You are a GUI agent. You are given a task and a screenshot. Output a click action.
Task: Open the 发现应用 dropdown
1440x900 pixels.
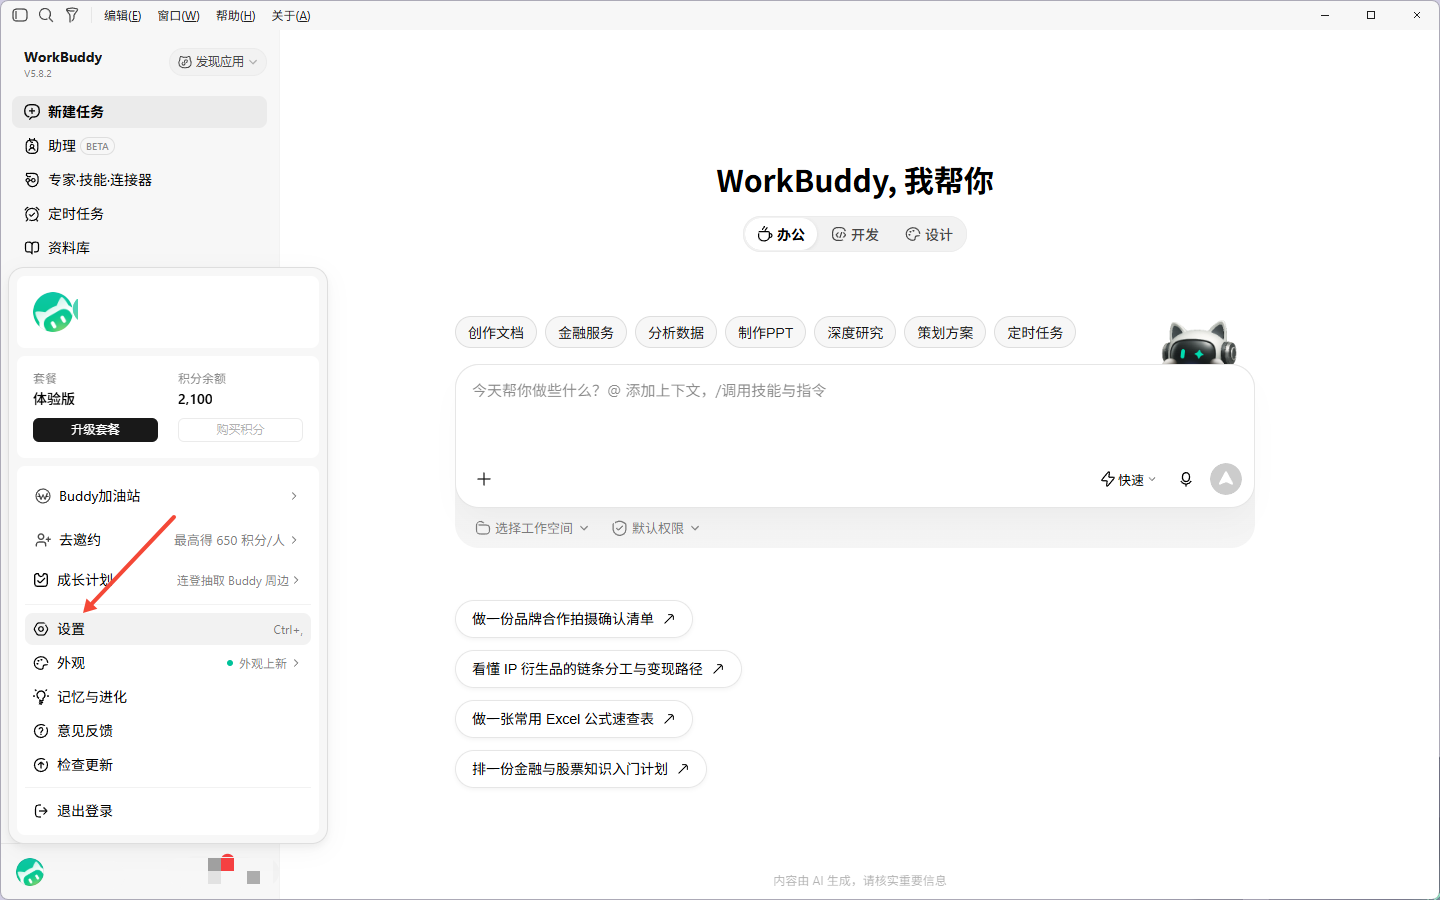point(218,62)
